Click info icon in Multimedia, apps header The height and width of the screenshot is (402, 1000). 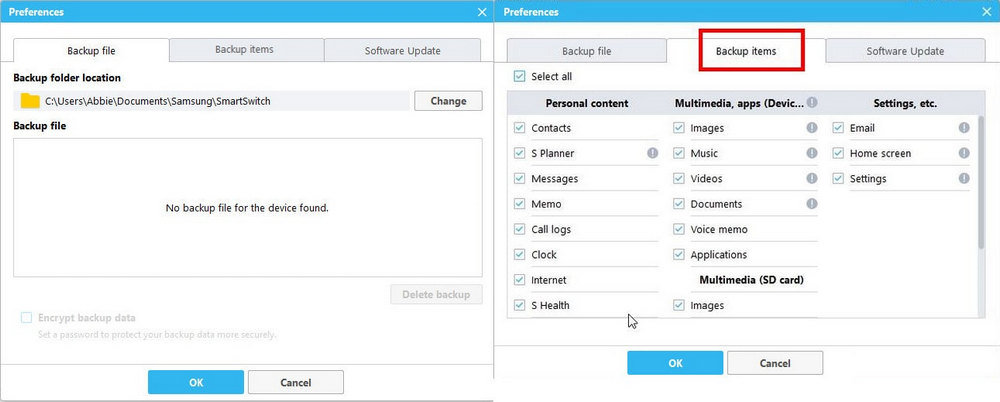(x=812, y=102)
